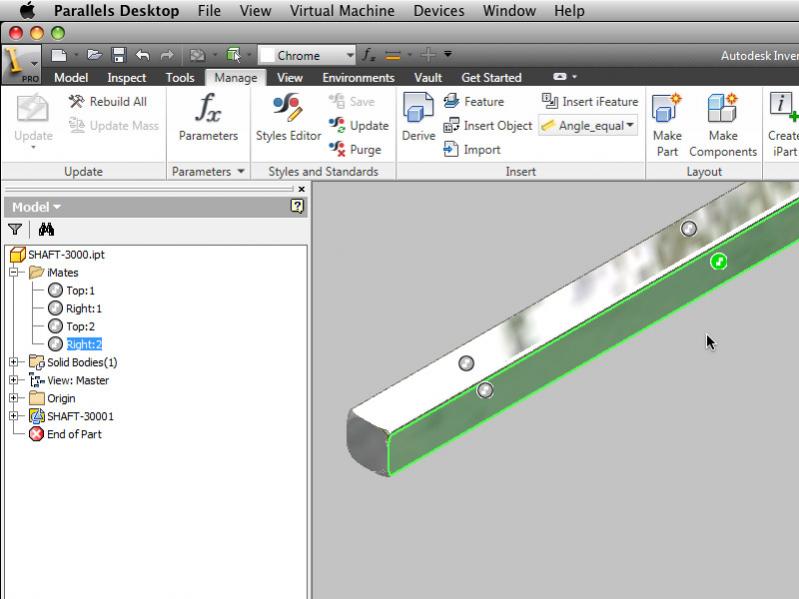
Task: Click the Model browser help icon
Action: pos(297,206)
